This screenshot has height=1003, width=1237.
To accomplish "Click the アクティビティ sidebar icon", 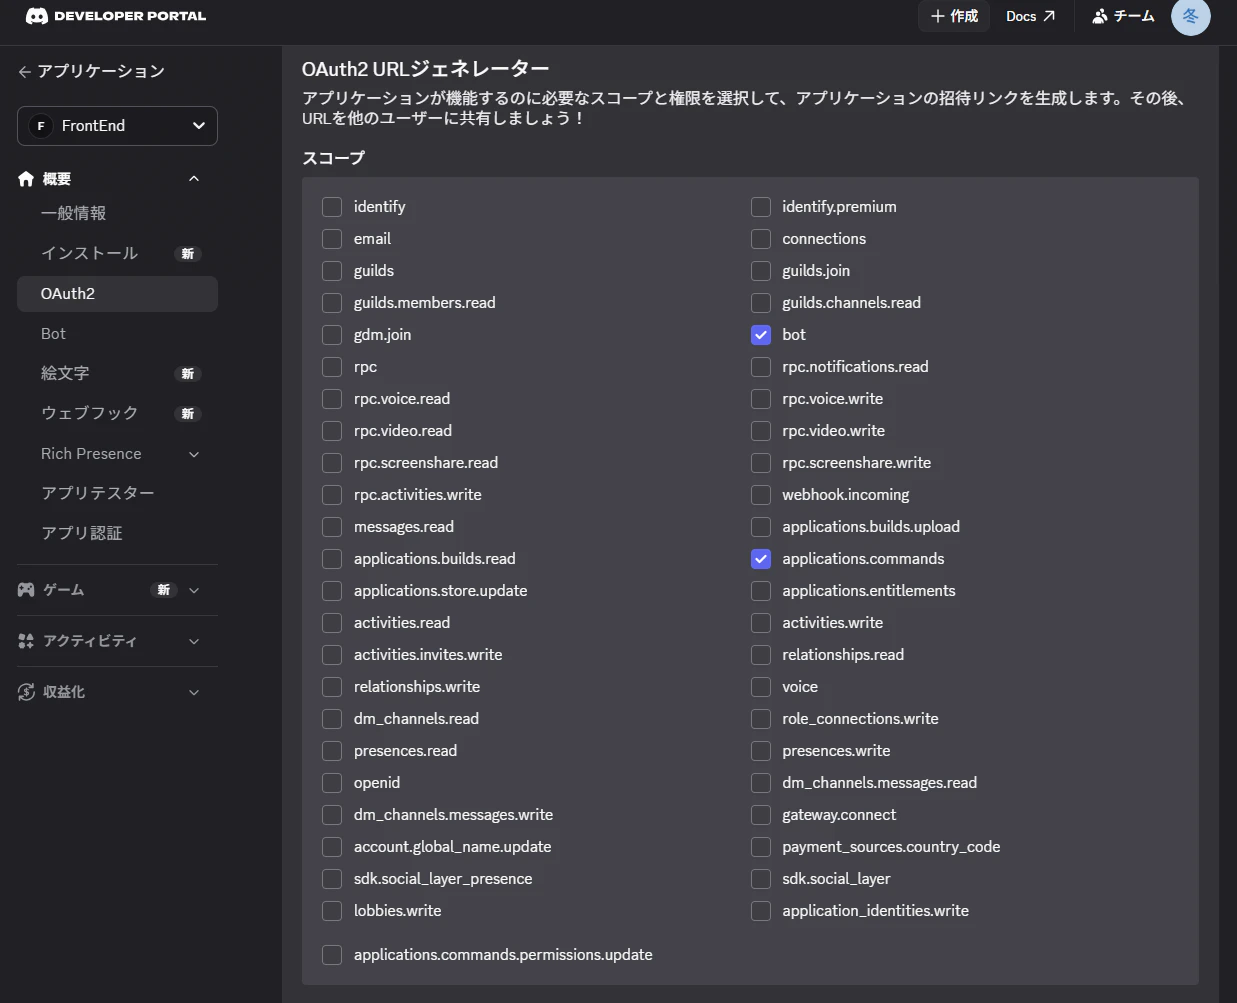I will [x=26, y=641].
